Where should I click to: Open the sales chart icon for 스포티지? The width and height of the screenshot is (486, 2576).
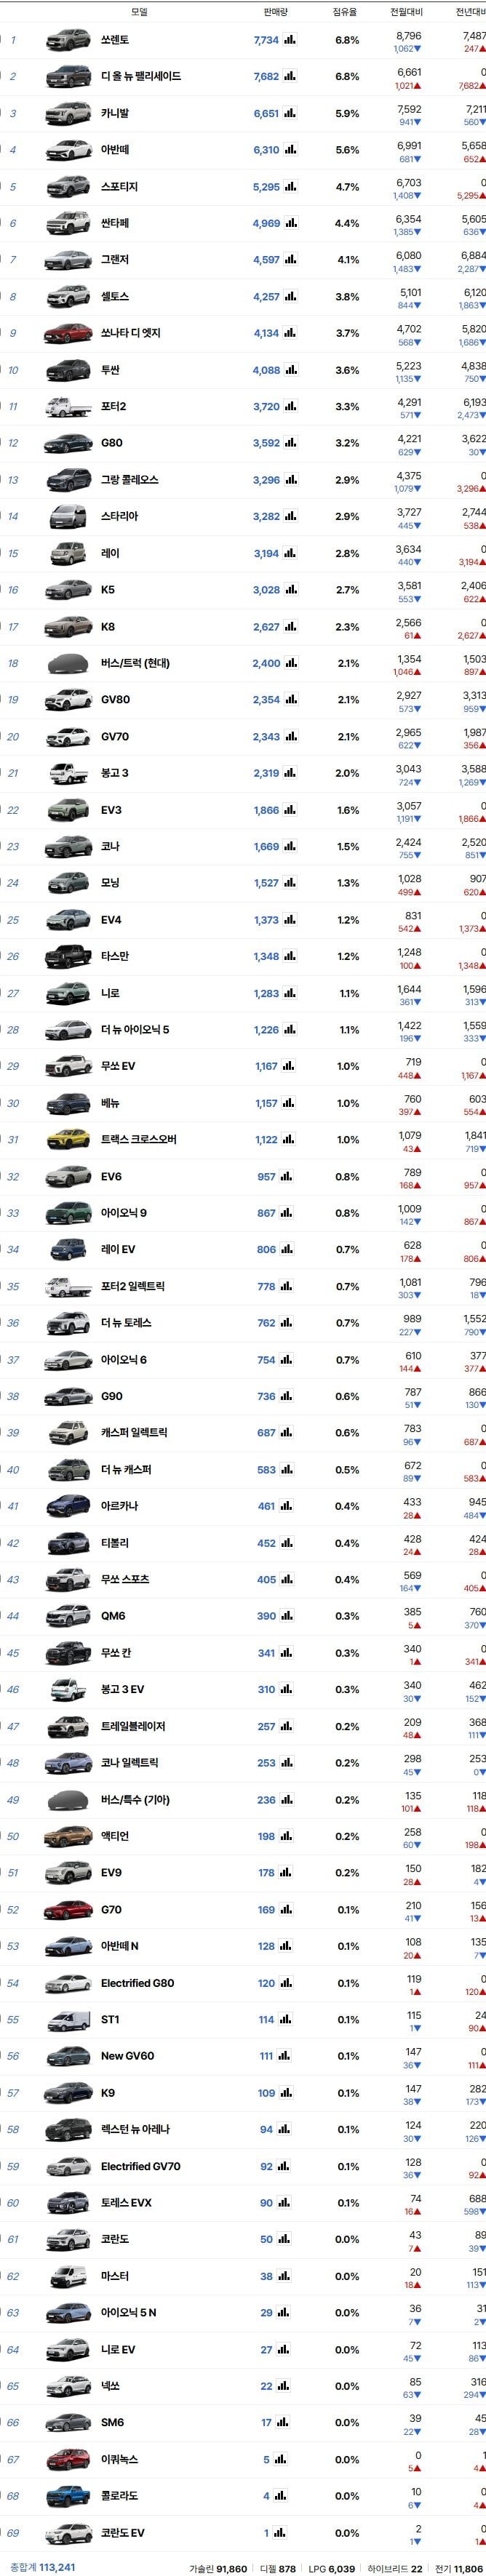[x=290, y=187]
